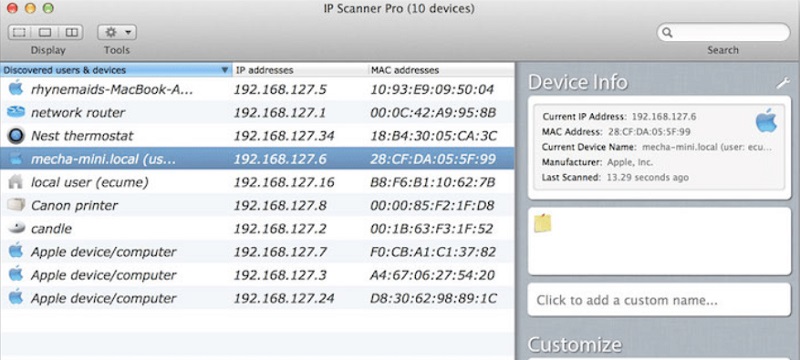The height and width of the screenshot is (360, 800).
Task: Open the Tools gear dropdown menu
Action: (117, 33)
